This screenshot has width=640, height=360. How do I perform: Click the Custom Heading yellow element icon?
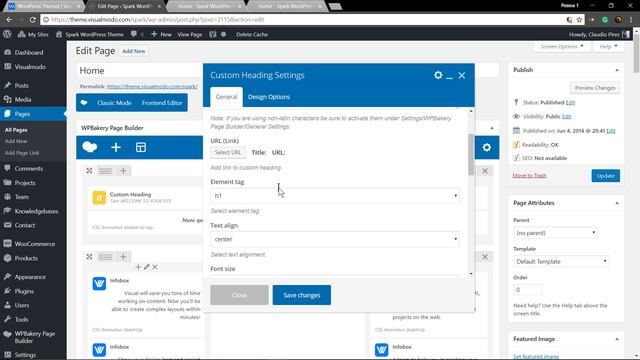(99, 198)
